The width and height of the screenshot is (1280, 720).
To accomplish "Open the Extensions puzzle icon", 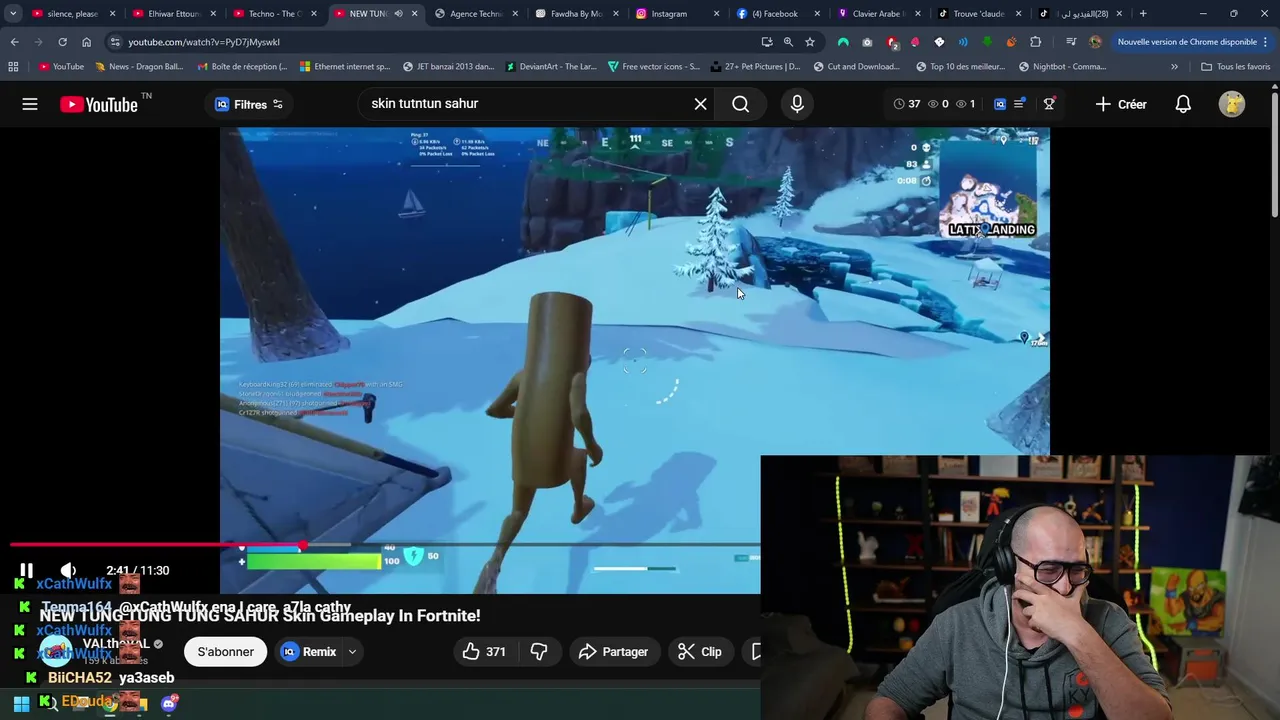I will [x=1035, y=42].
